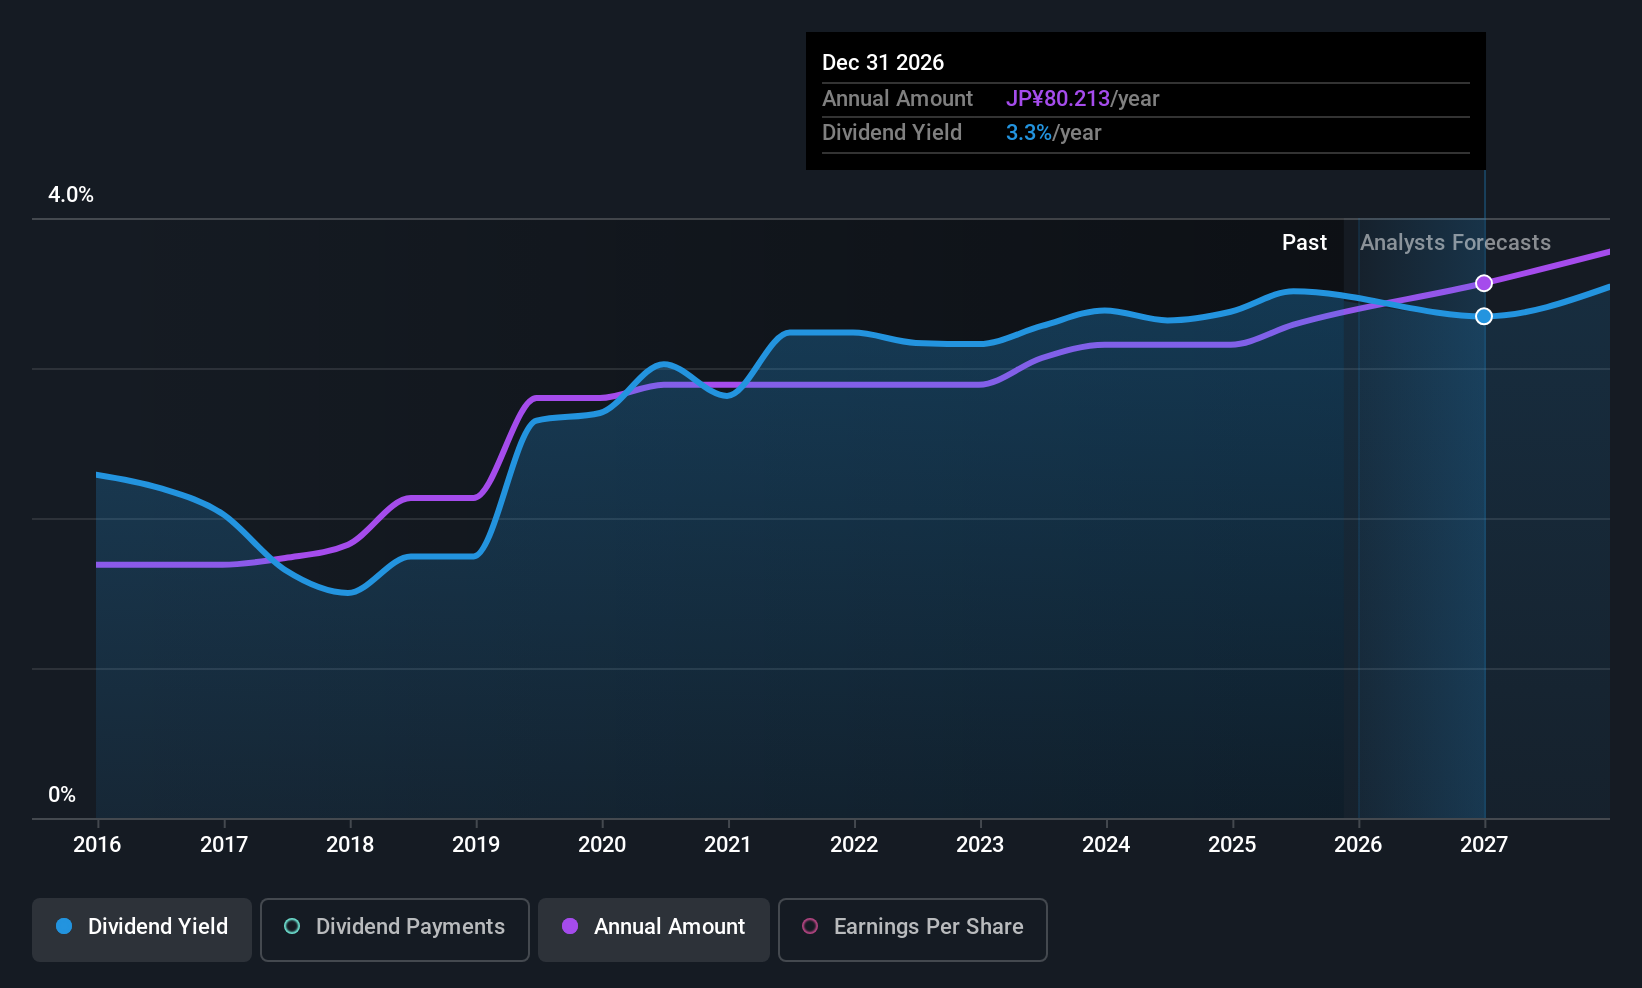This screenshot has width=1642, height=988.
Task: Click the 3.3% dividend yield tooltip value
Action: (1029, 133)
